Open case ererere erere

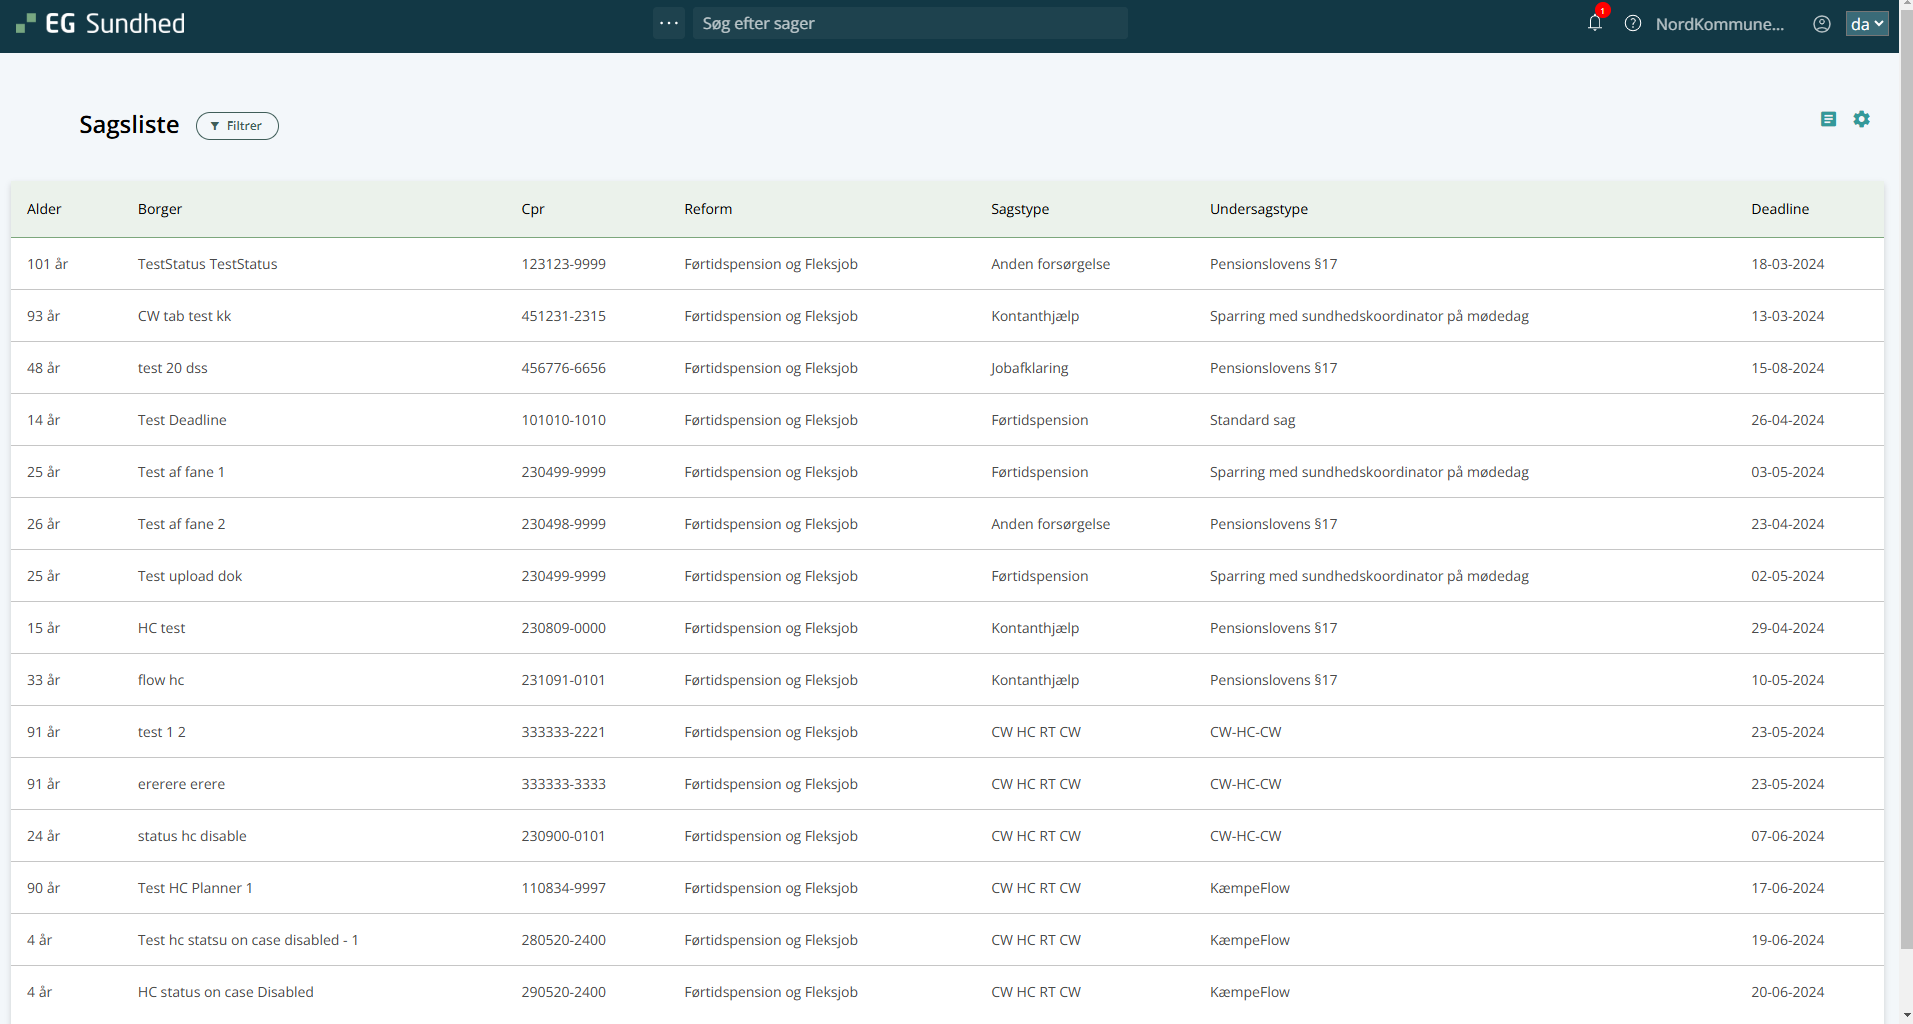[x=181, y=784]
